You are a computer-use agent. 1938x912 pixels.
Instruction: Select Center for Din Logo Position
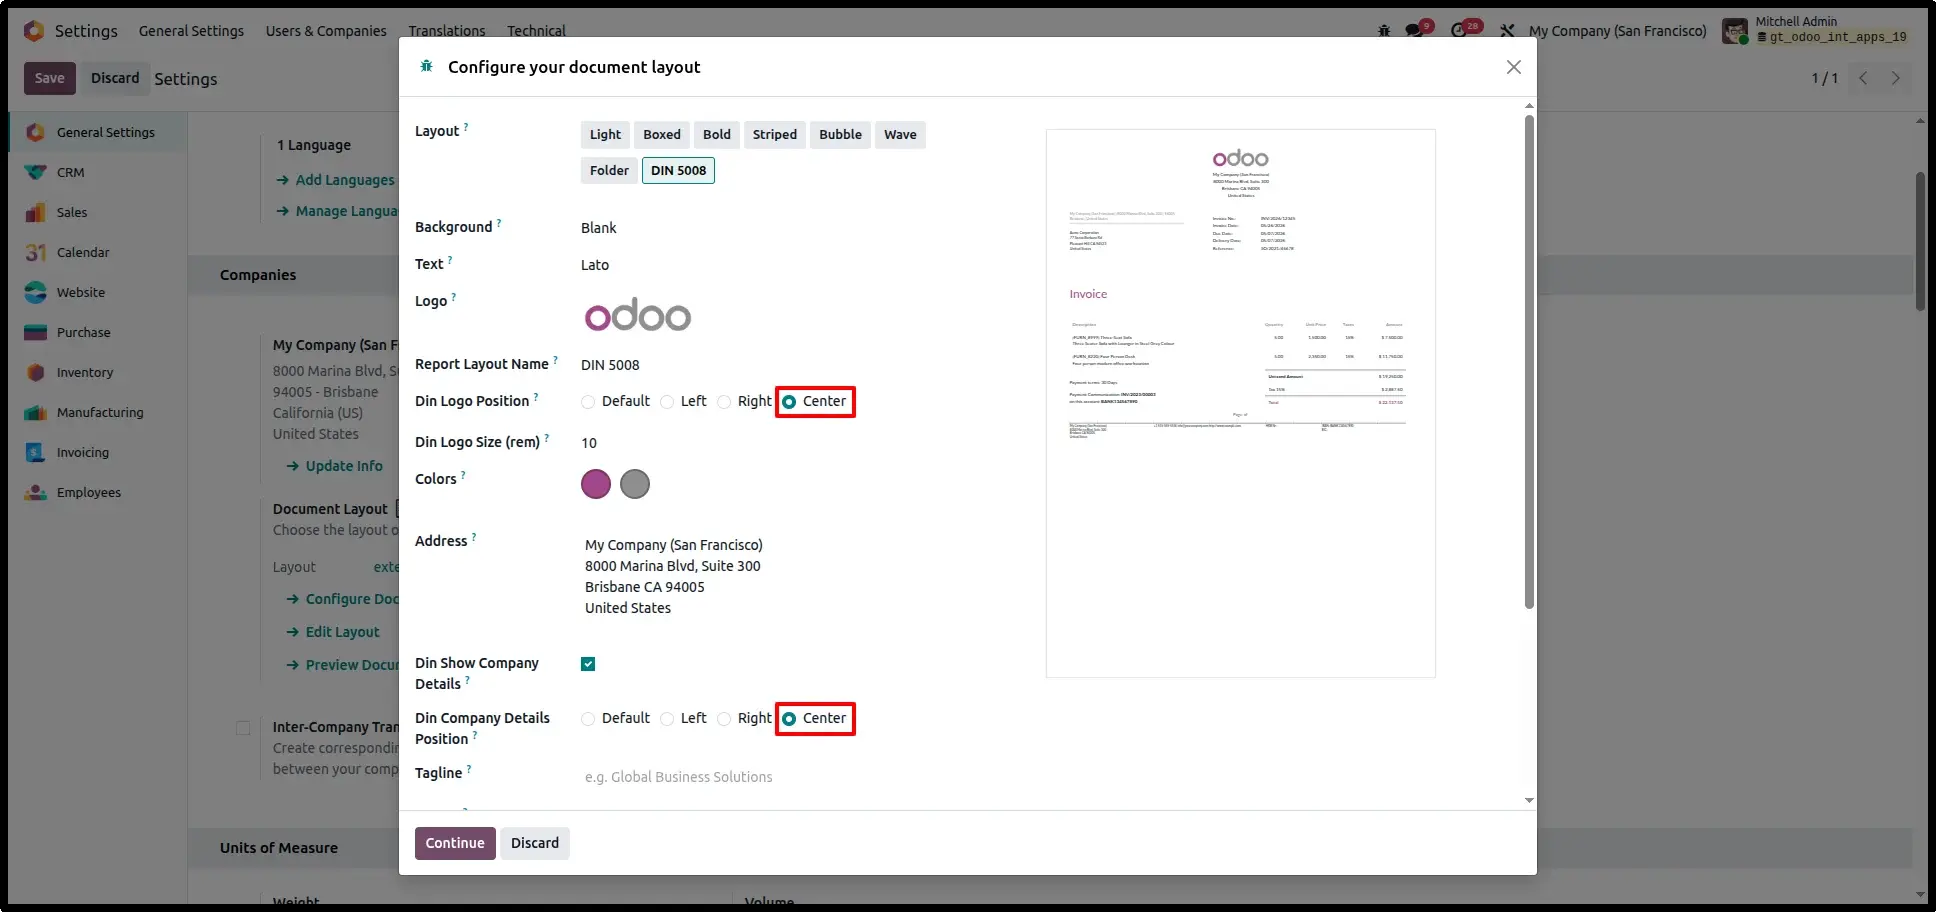tap(789, 402)
